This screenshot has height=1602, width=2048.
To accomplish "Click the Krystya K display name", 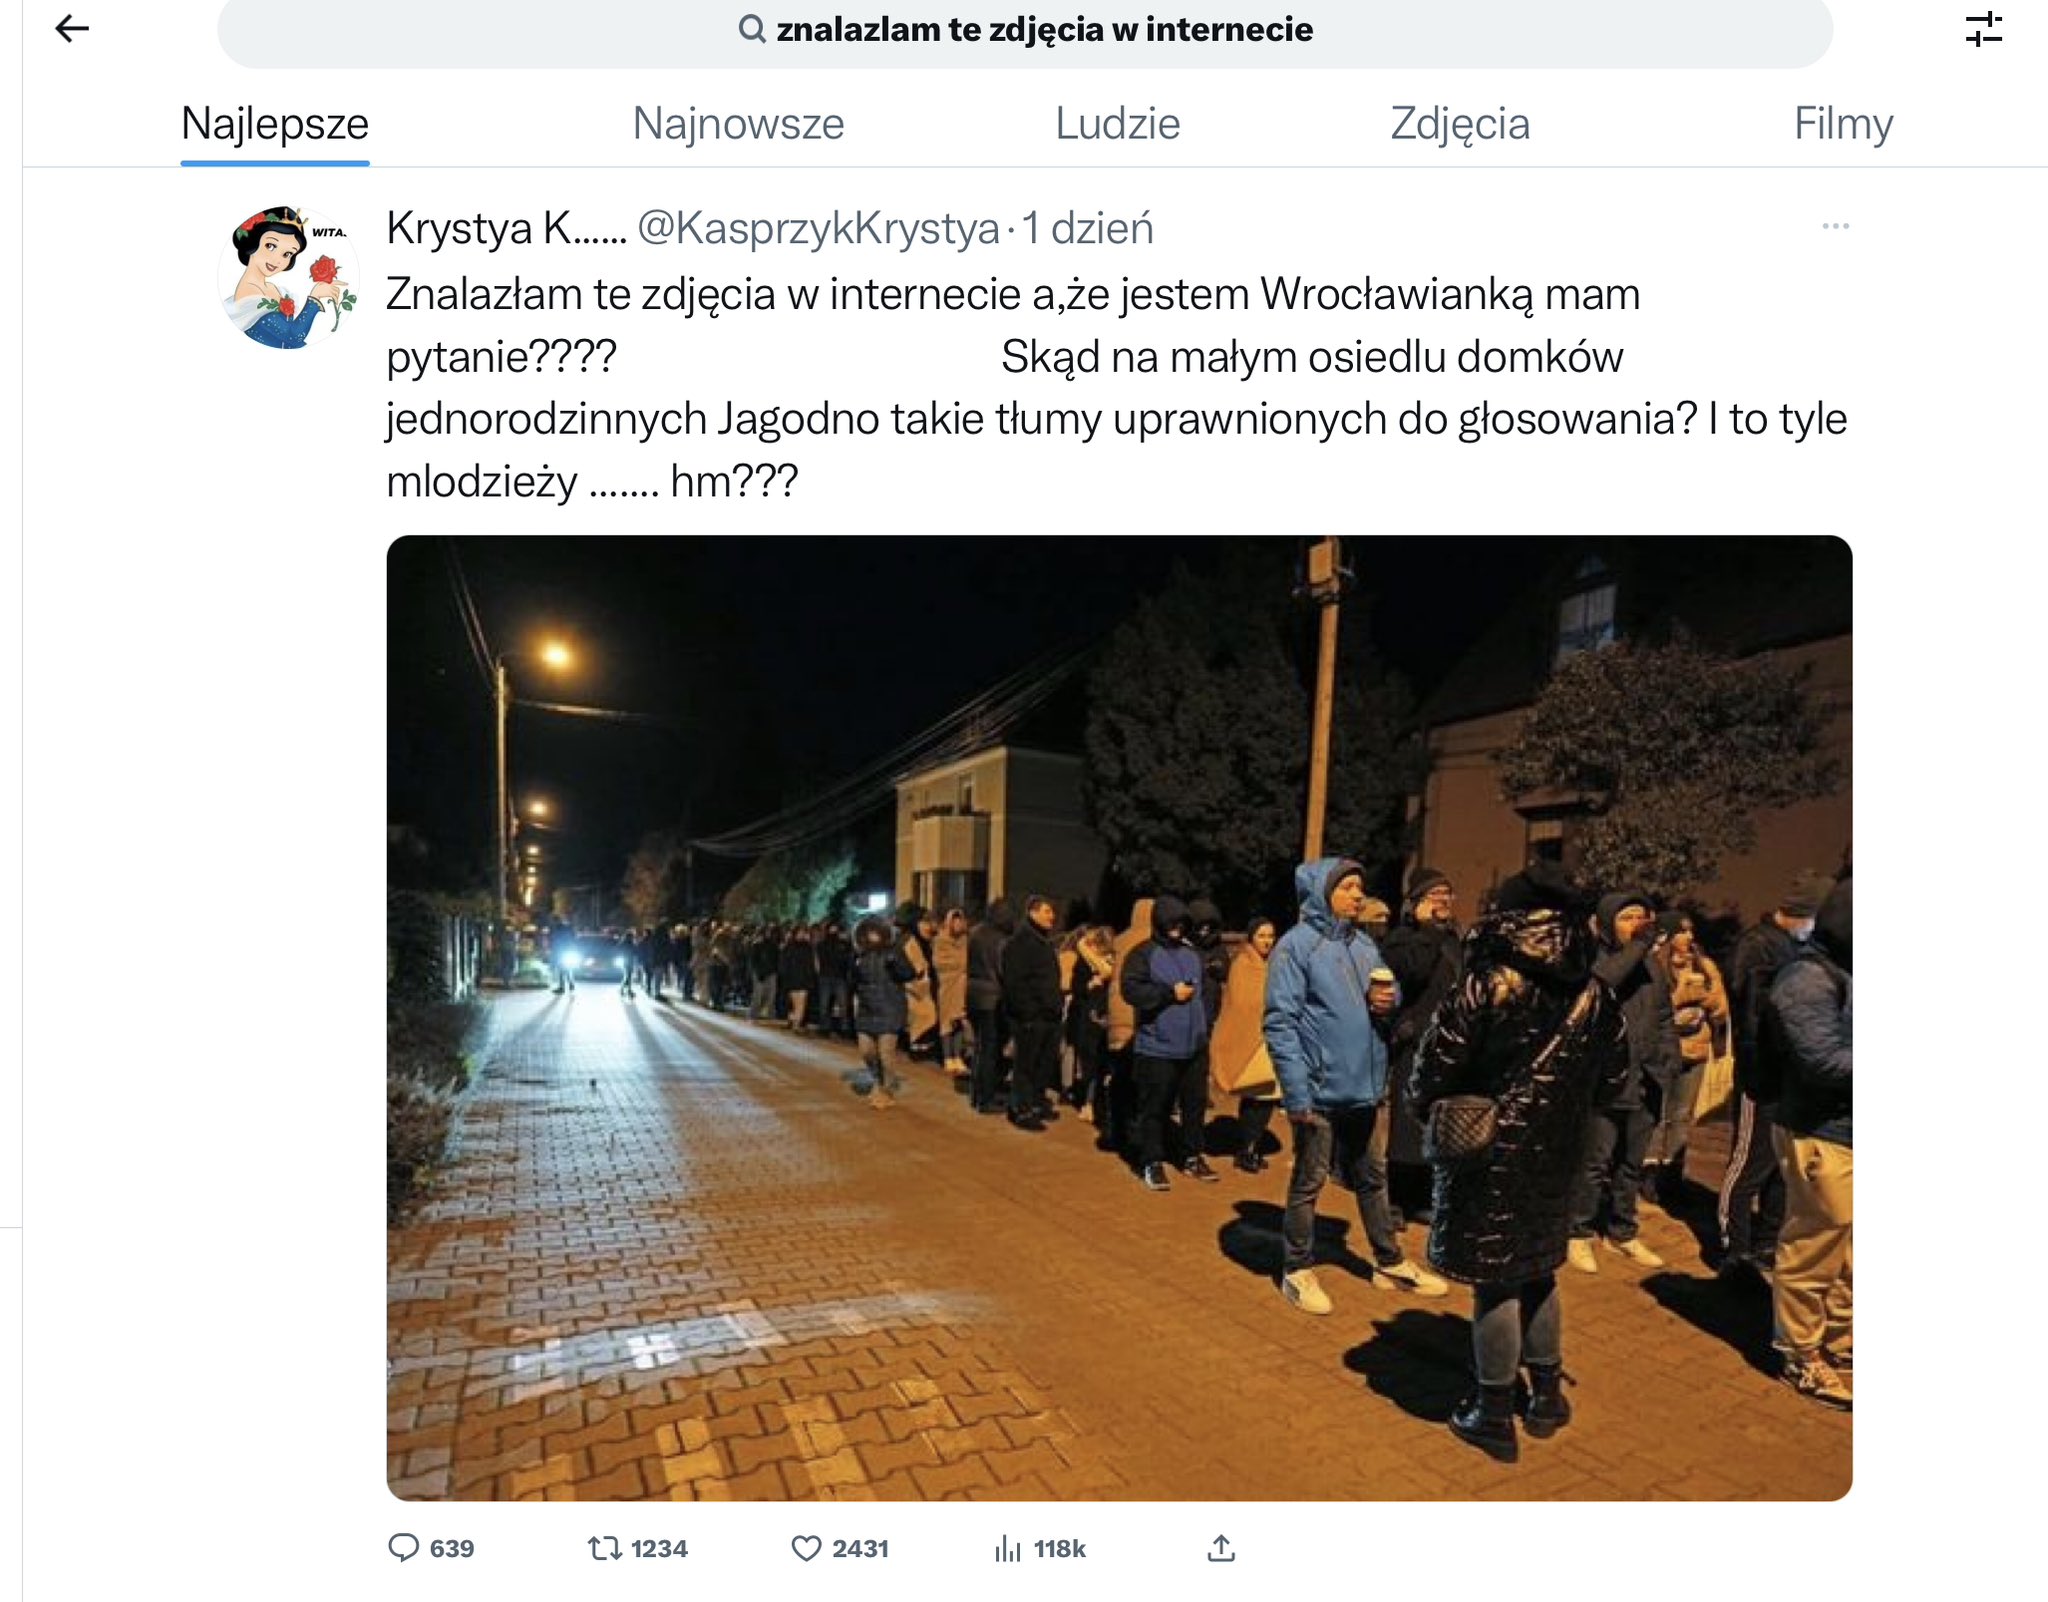I will (x=506, y=228).
